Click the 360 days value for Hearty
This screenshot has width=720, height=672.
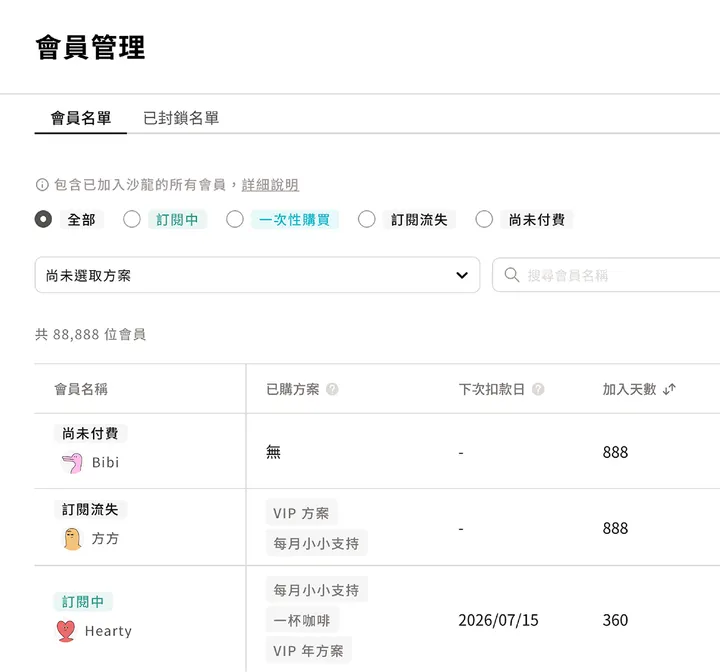615,620
